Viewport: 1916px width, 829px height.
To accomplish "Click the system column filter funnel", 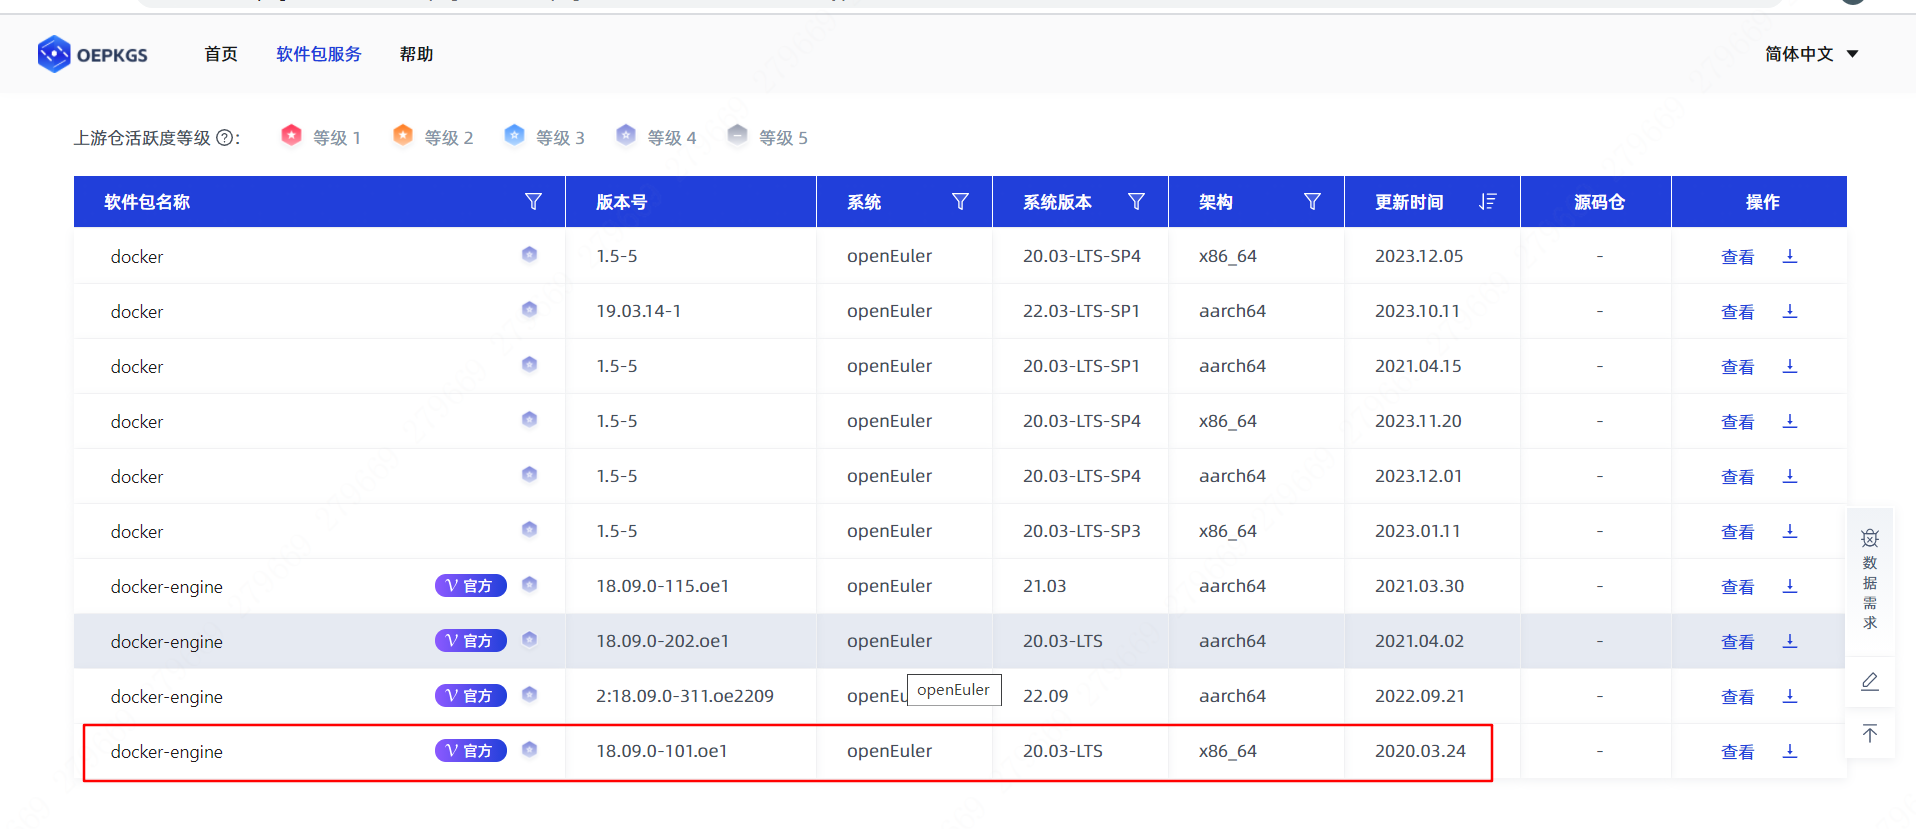I will coord(960,202).
